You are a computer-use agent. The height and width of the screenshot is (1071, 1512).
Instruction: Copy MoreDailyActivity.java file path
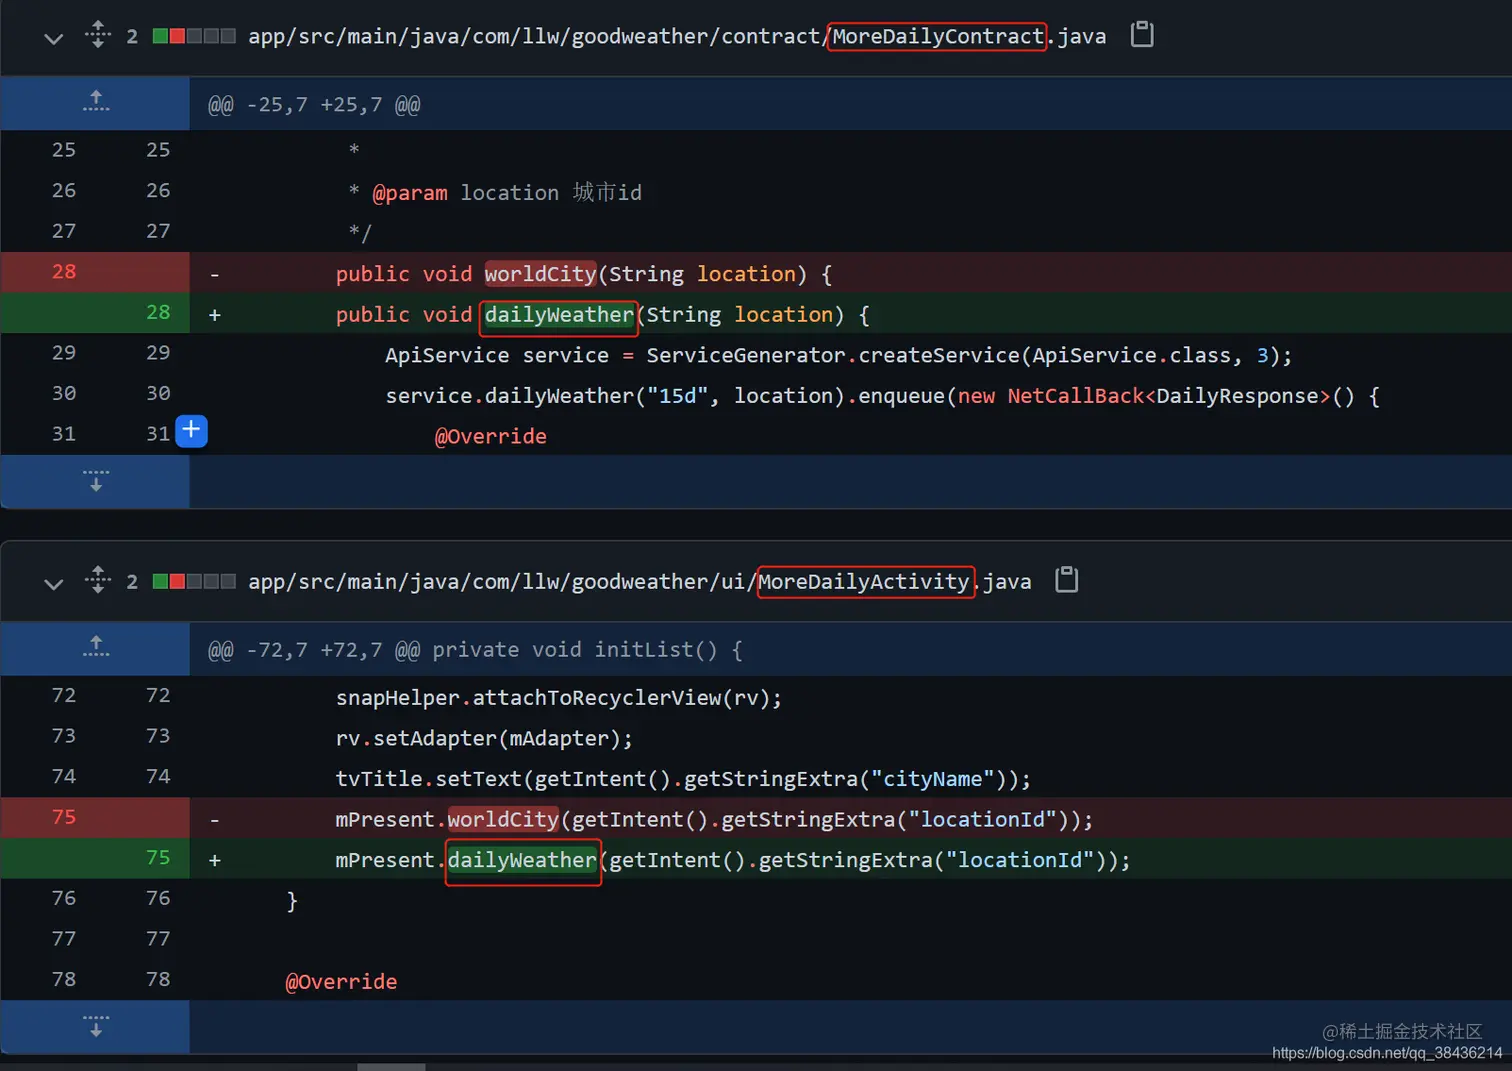1067,580
